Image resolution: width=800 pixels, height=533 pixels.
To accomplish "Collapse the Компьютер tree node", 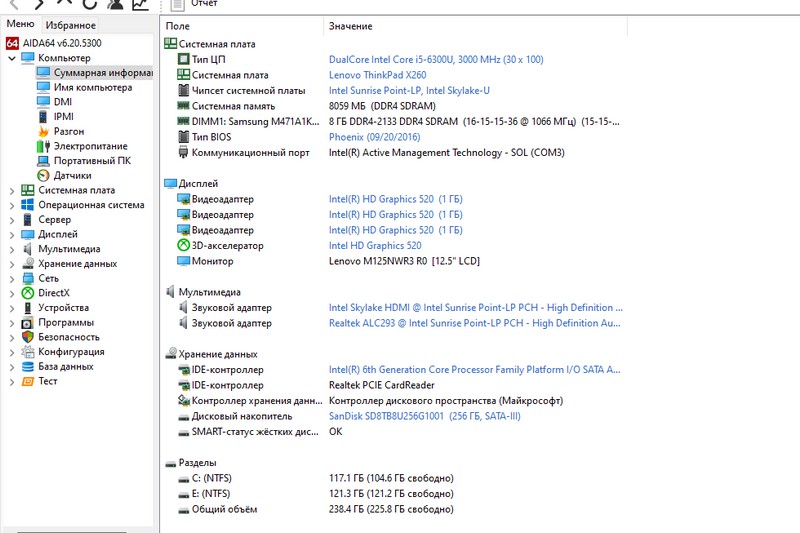I will click(x=12, y=58).
